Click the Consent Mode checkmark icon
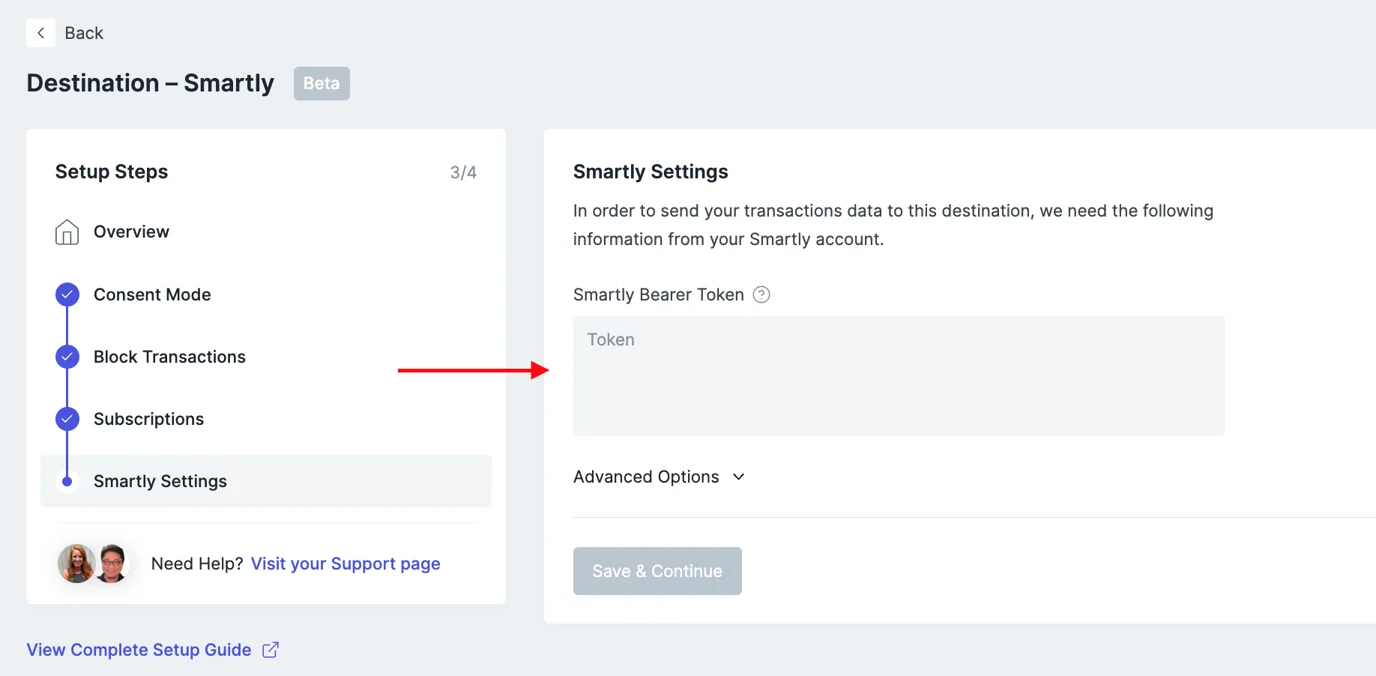The image size is (1376, 676). [x=67, y=295]
